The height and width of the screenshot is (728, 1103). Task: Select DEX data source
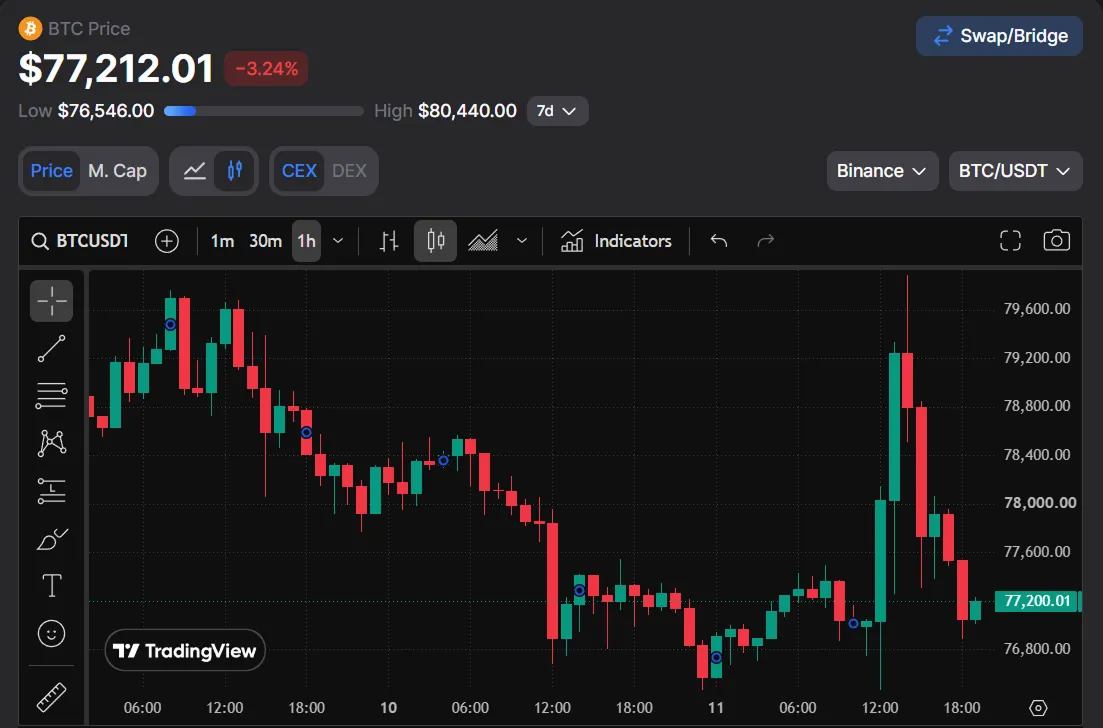(349, 171)
